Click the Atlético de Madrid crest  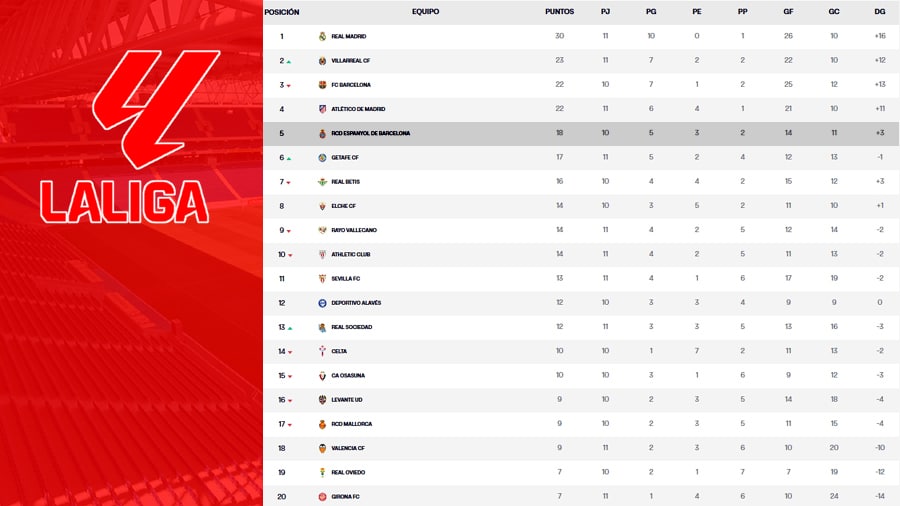click(322, 109)
